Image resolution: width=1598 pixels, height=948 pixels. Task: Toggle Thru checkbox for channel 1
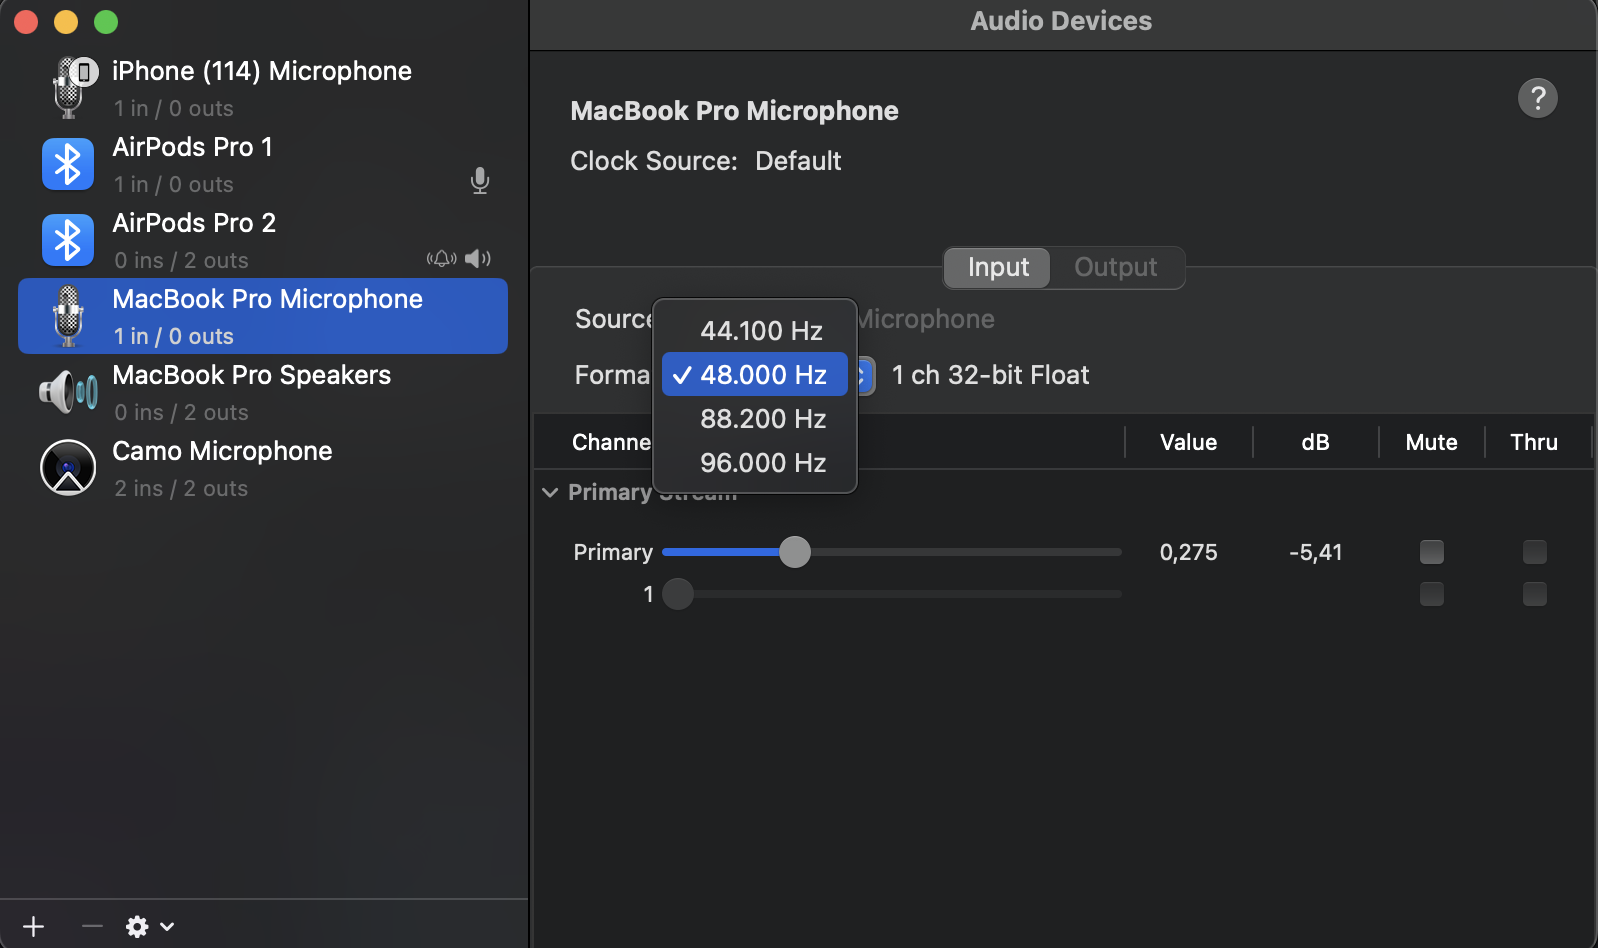click(1535, 594)
